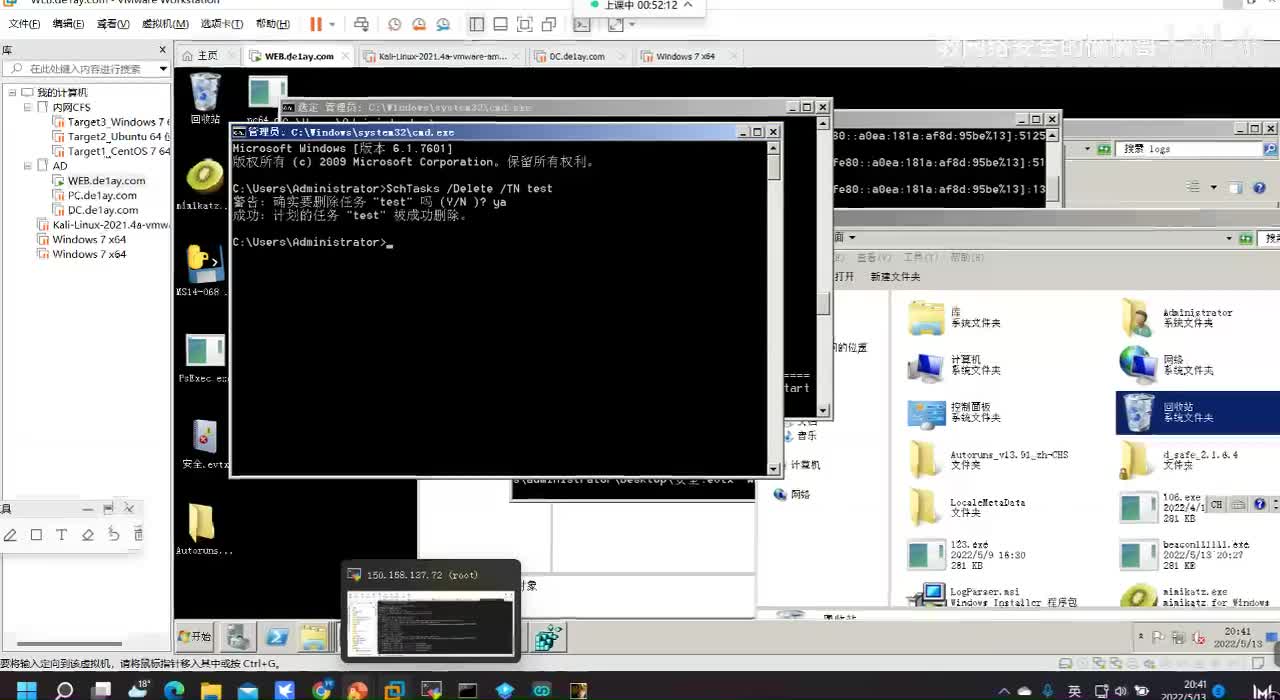Switch to the 主页 tab
Screen dimensions: 1280x700
[x=207, y=56]
